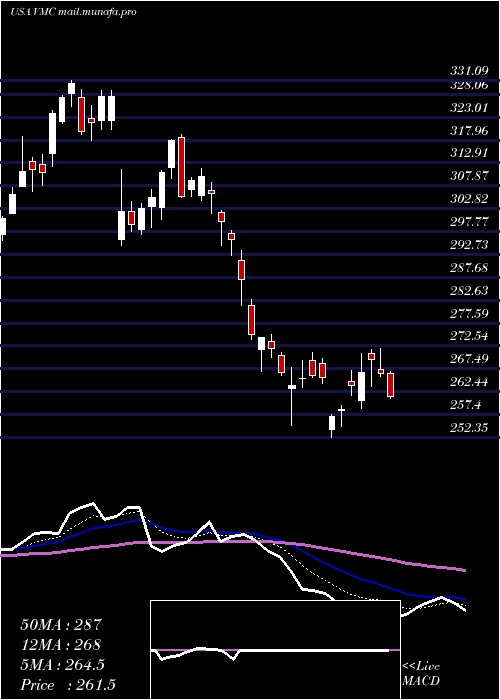Open the MACD inset chart panel
Screen dimensions: 500x700
(x=275, y=650)
